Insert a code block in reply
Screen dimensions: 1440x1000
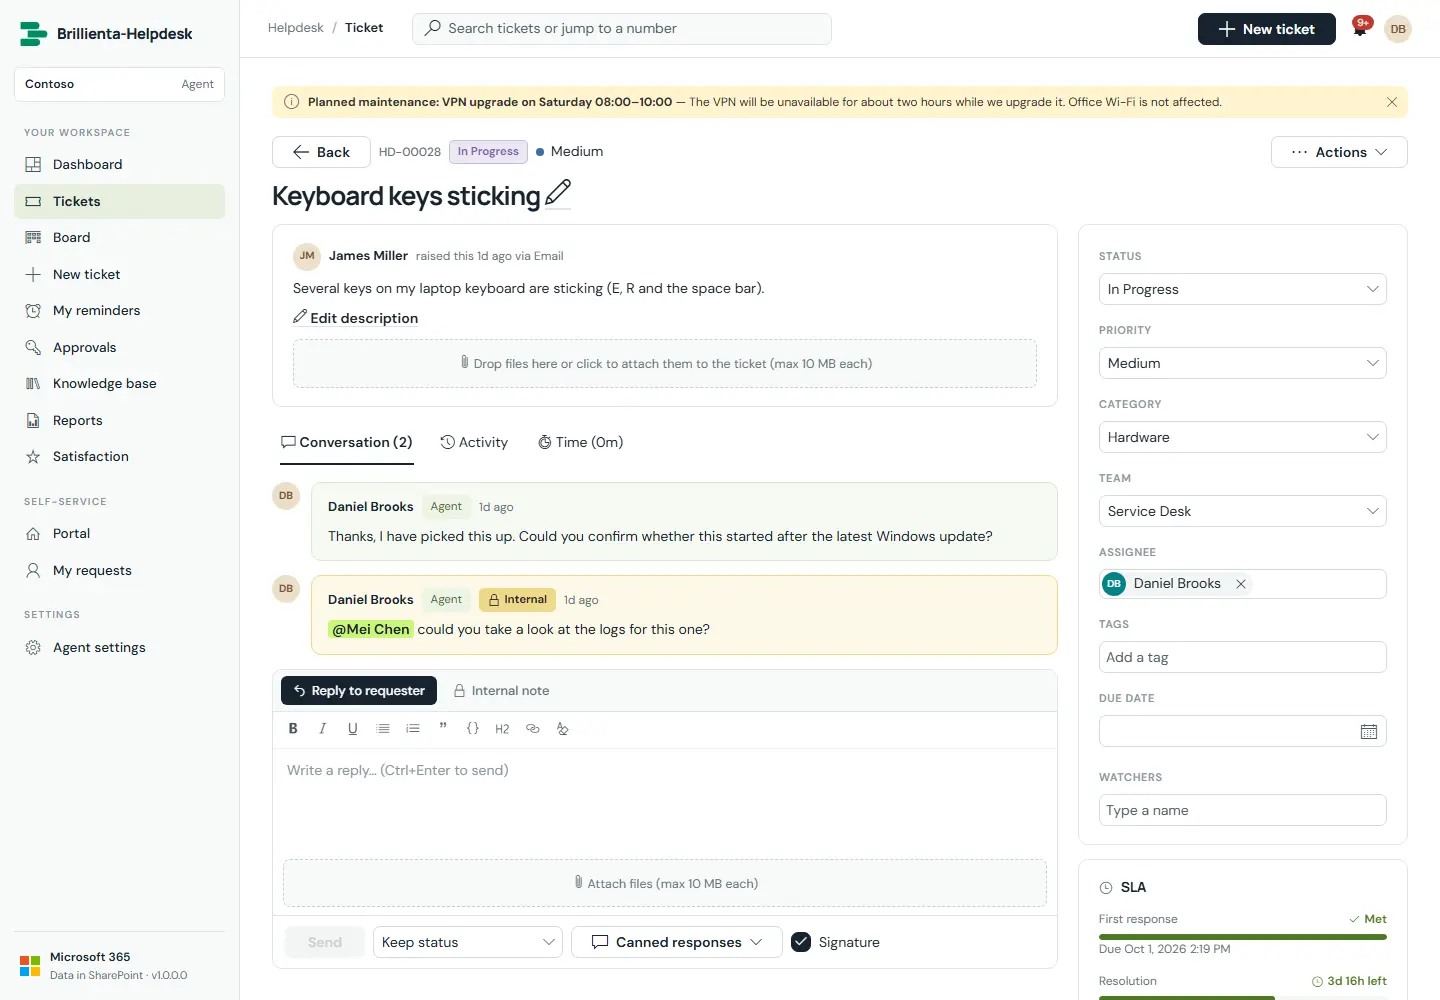pyautogui.click(x=473, y=729)
